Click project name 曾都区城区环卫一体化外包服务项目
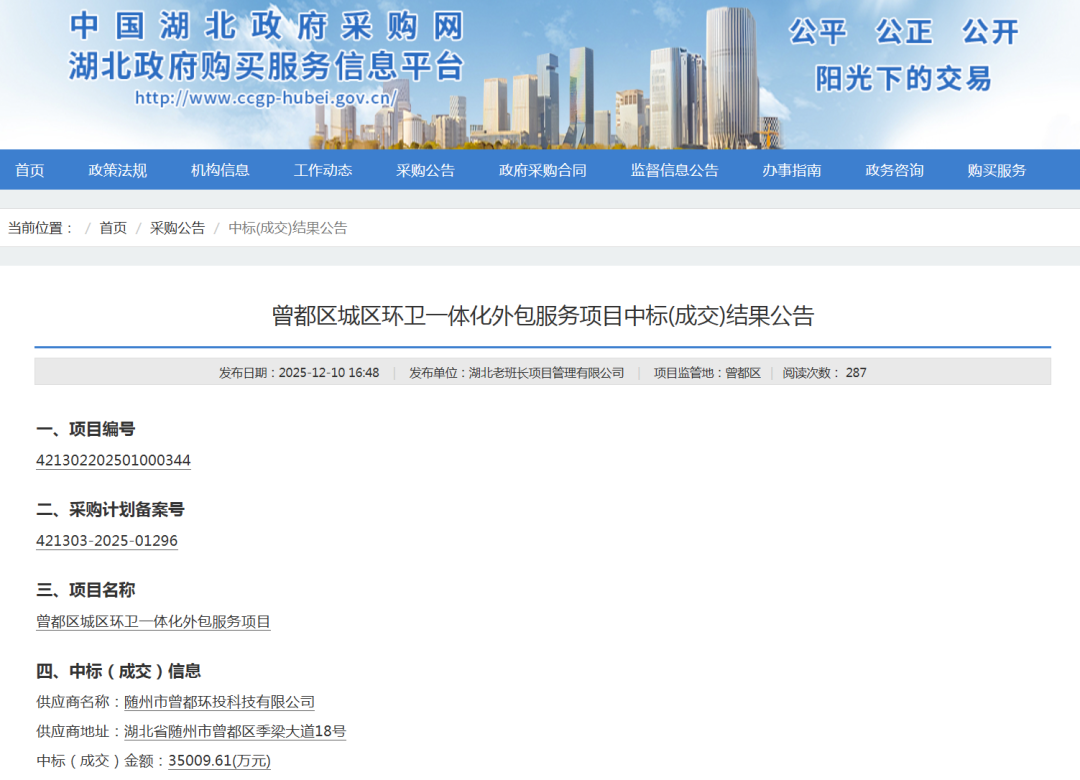This screenshot has width=1080, height=780. (x=153, y=622)
